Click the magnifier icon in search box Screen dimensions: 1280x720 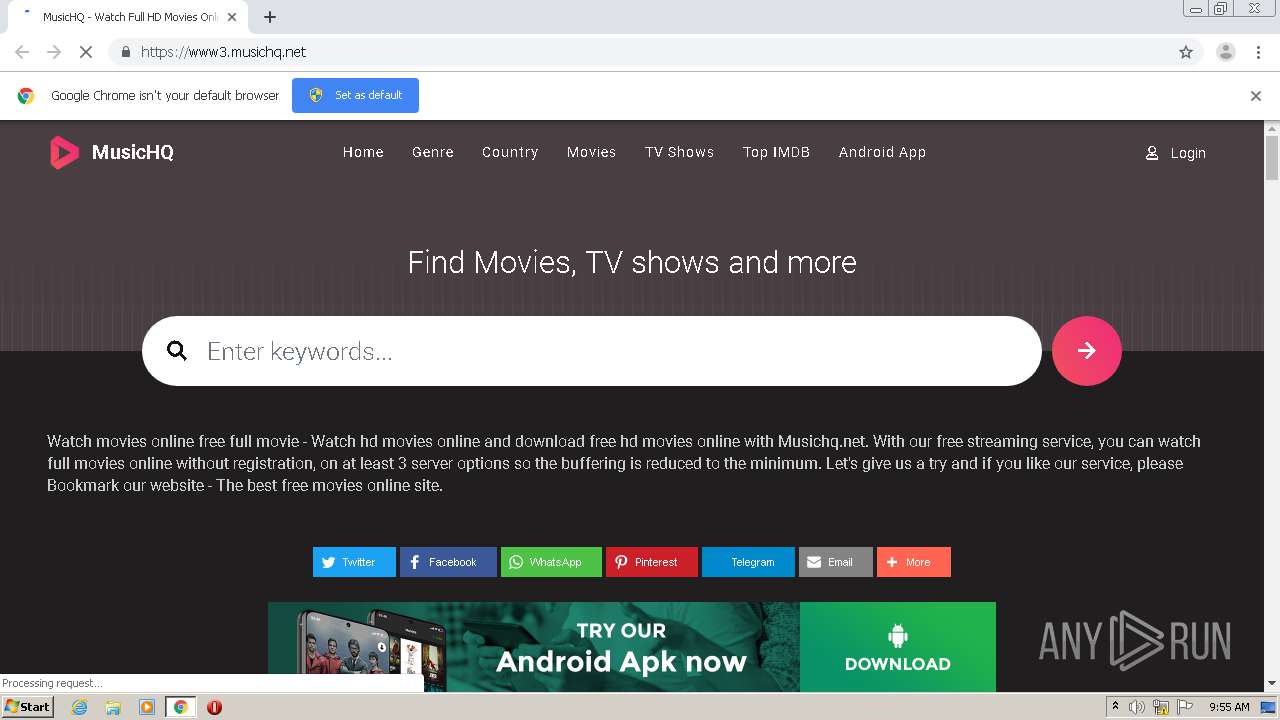tap(177, 351)
